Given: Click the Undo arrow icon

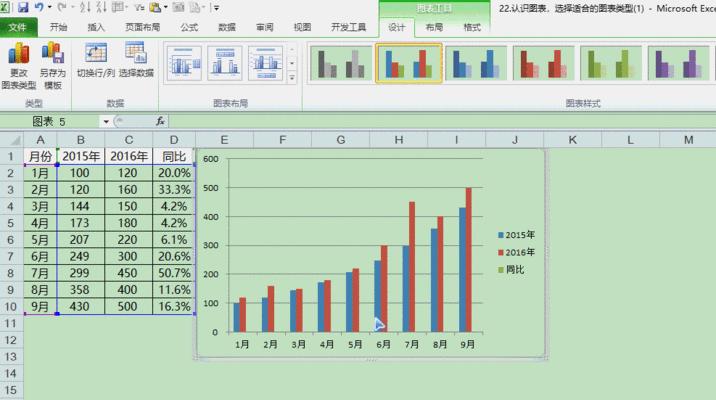Looking at the screenshot, I should tap(39, 7).
